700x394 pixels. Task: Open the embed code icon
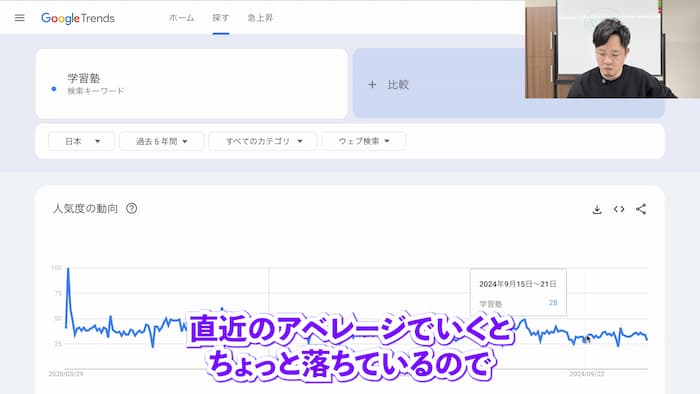619,209
